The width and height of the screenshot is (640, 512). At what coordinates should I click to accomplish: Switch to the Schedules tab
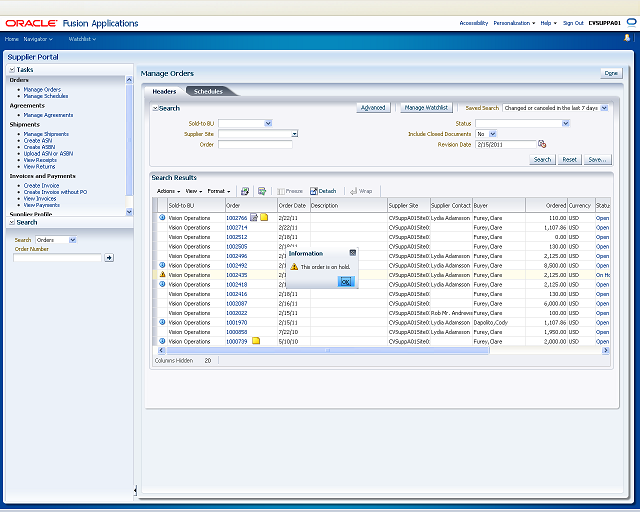(208, 91)
